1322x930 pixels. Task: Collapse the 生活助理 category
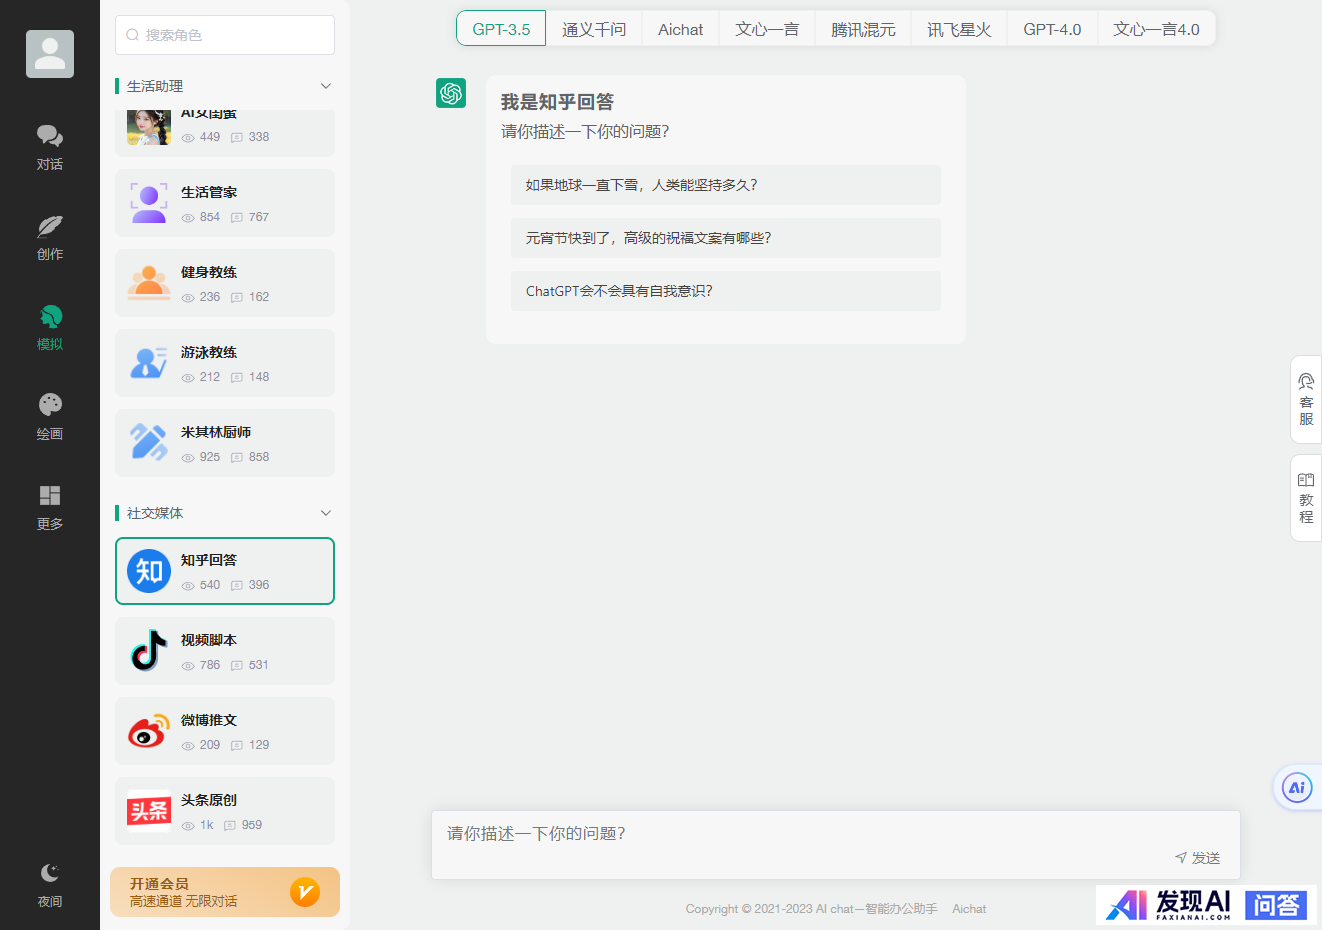coord(325,86)
